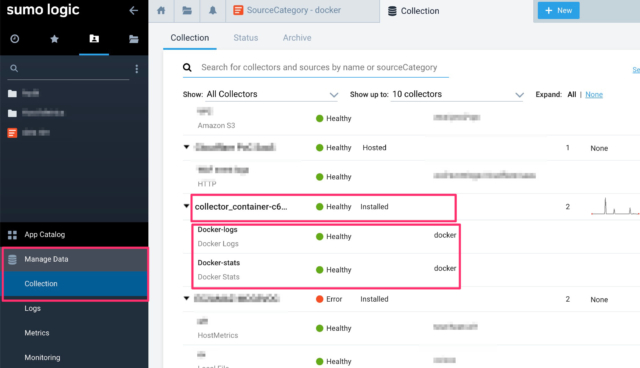Open the sidebar kebab options menu

point(136,69)
